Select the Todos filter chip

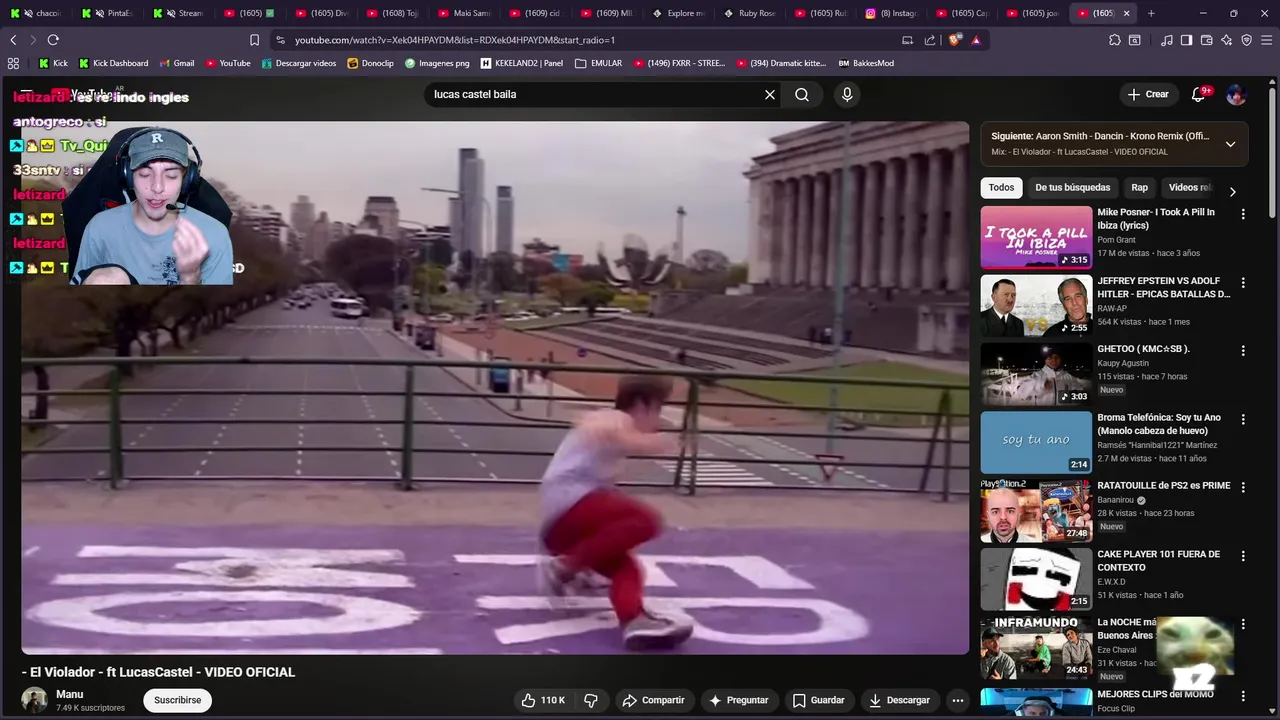point(1001,187)
